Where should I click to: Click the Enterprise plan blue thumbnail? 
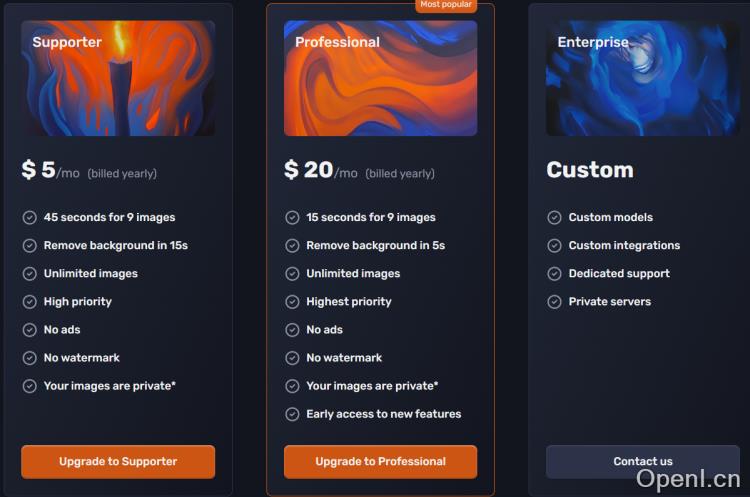pyautogui.click(x=642, y=78)
